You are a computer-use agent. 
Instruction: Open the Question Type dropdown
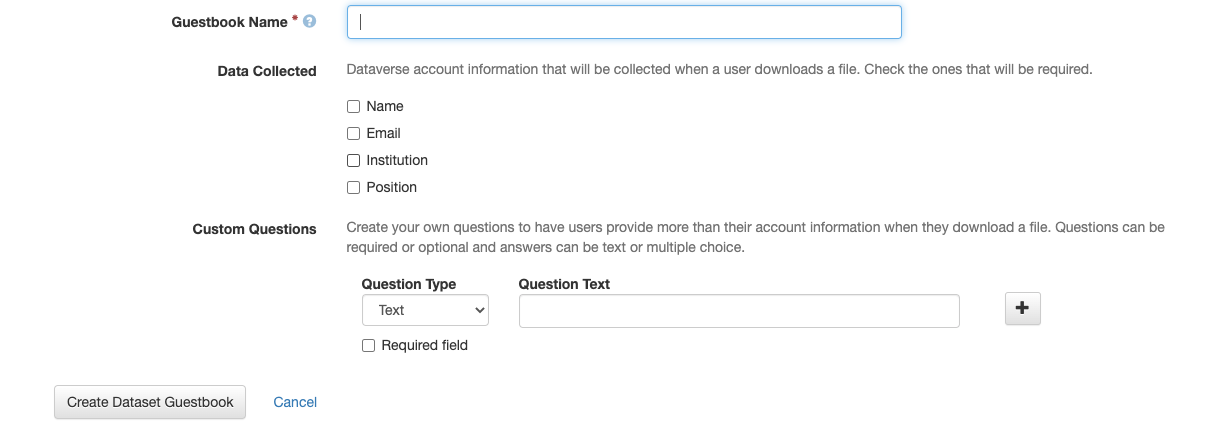pos(425,311)
